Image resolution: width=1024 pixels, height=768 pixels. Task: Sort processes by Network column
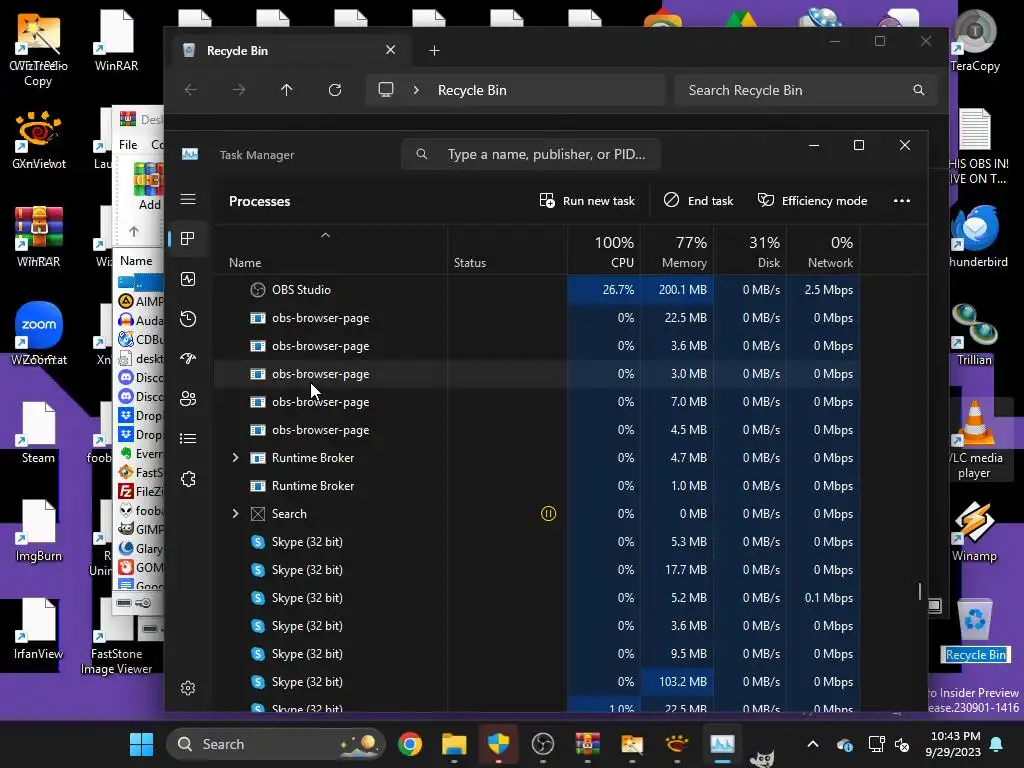click(824, 252)
